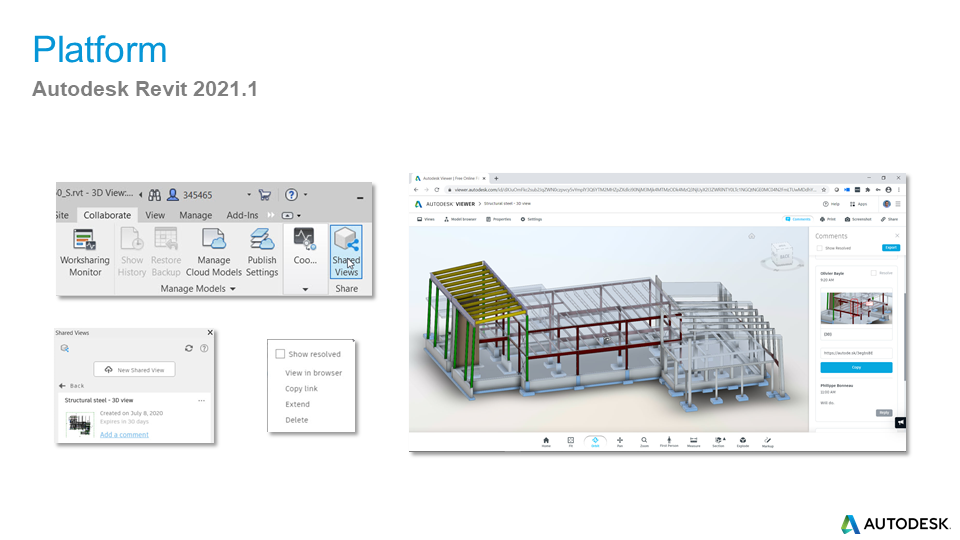Toggle Show Resolved in Comments panel
The width and height of the screenshot is (960, 540).
pos(819,248)
